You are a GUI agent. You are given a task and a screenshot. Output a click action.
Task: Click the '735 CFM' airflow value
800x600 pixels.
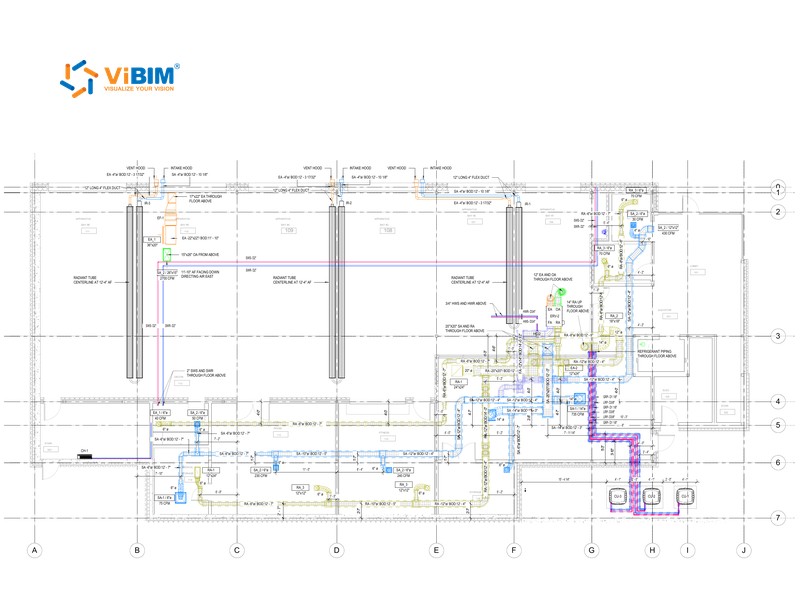[578, 414]
